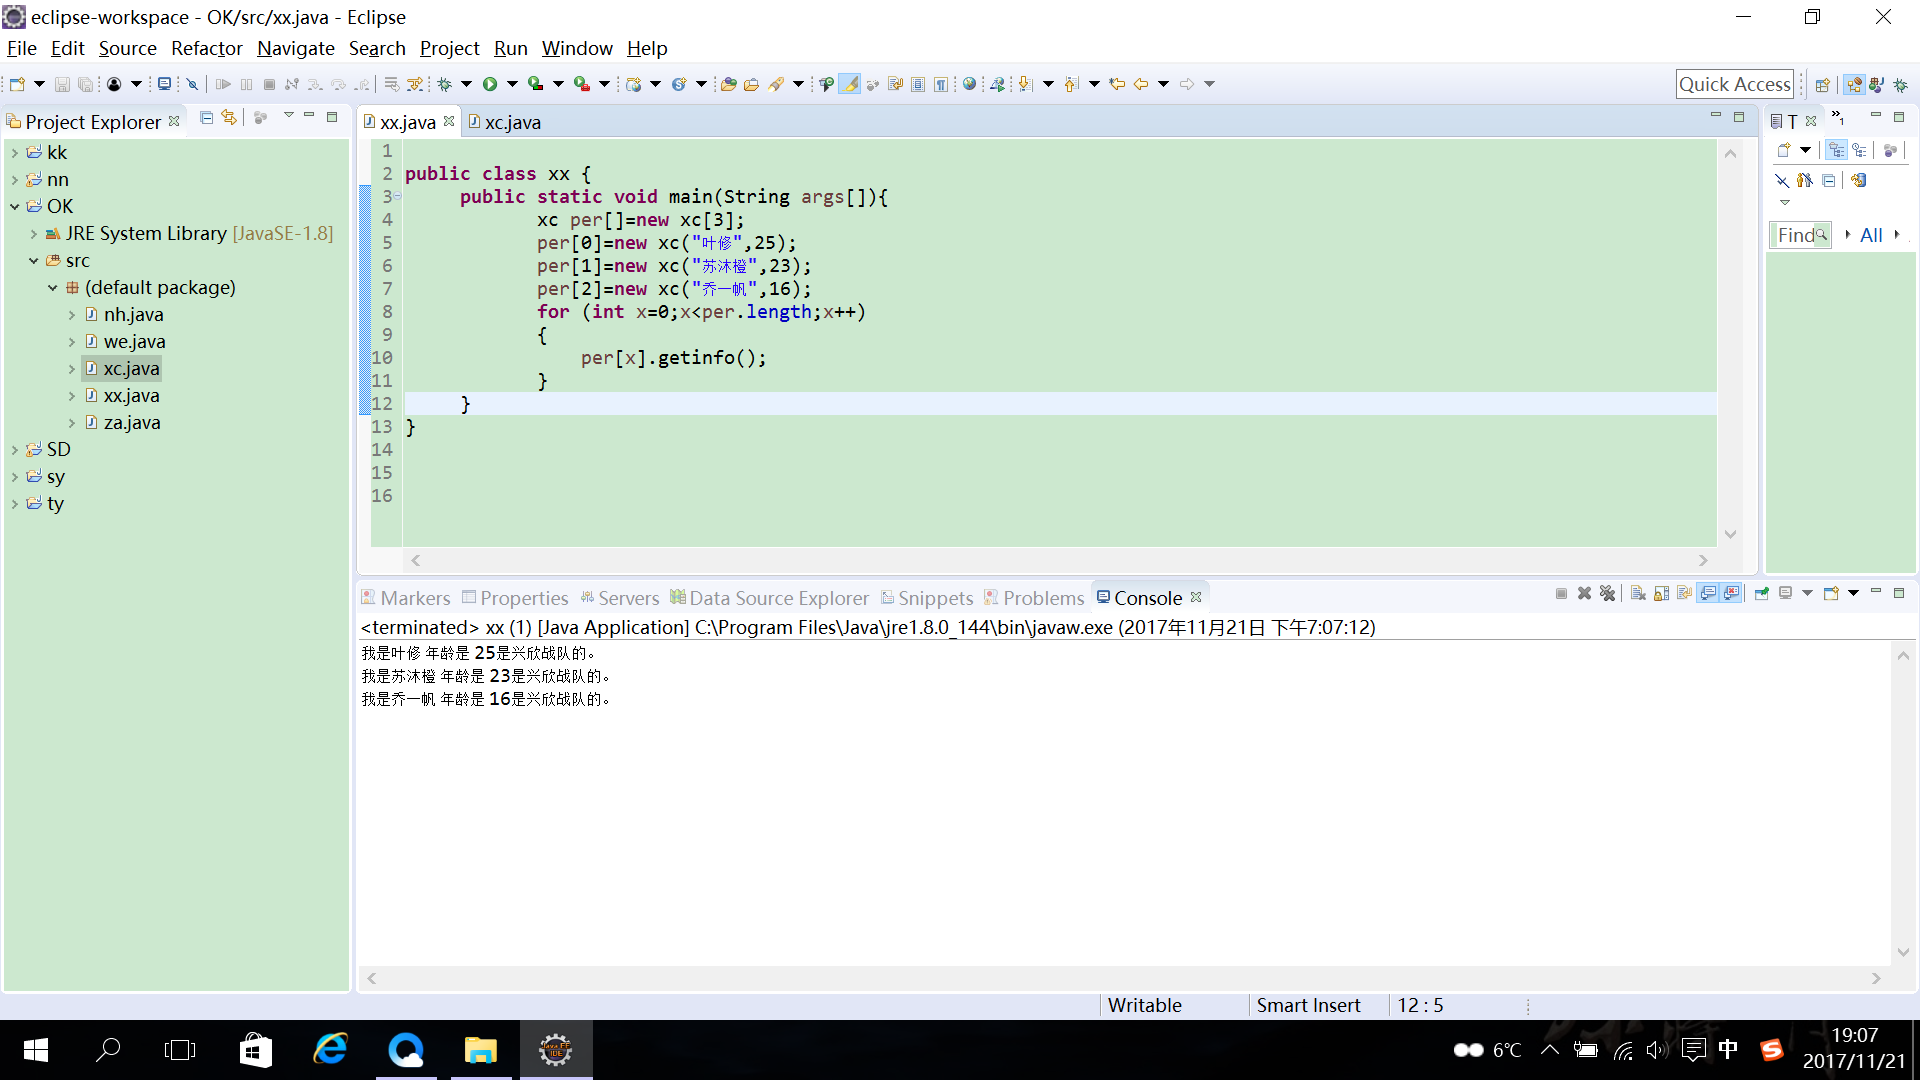This screenshot has height=1080, width=1920.
Task: Switch to xc.java editor tab
Action: (x=504, y=122)
